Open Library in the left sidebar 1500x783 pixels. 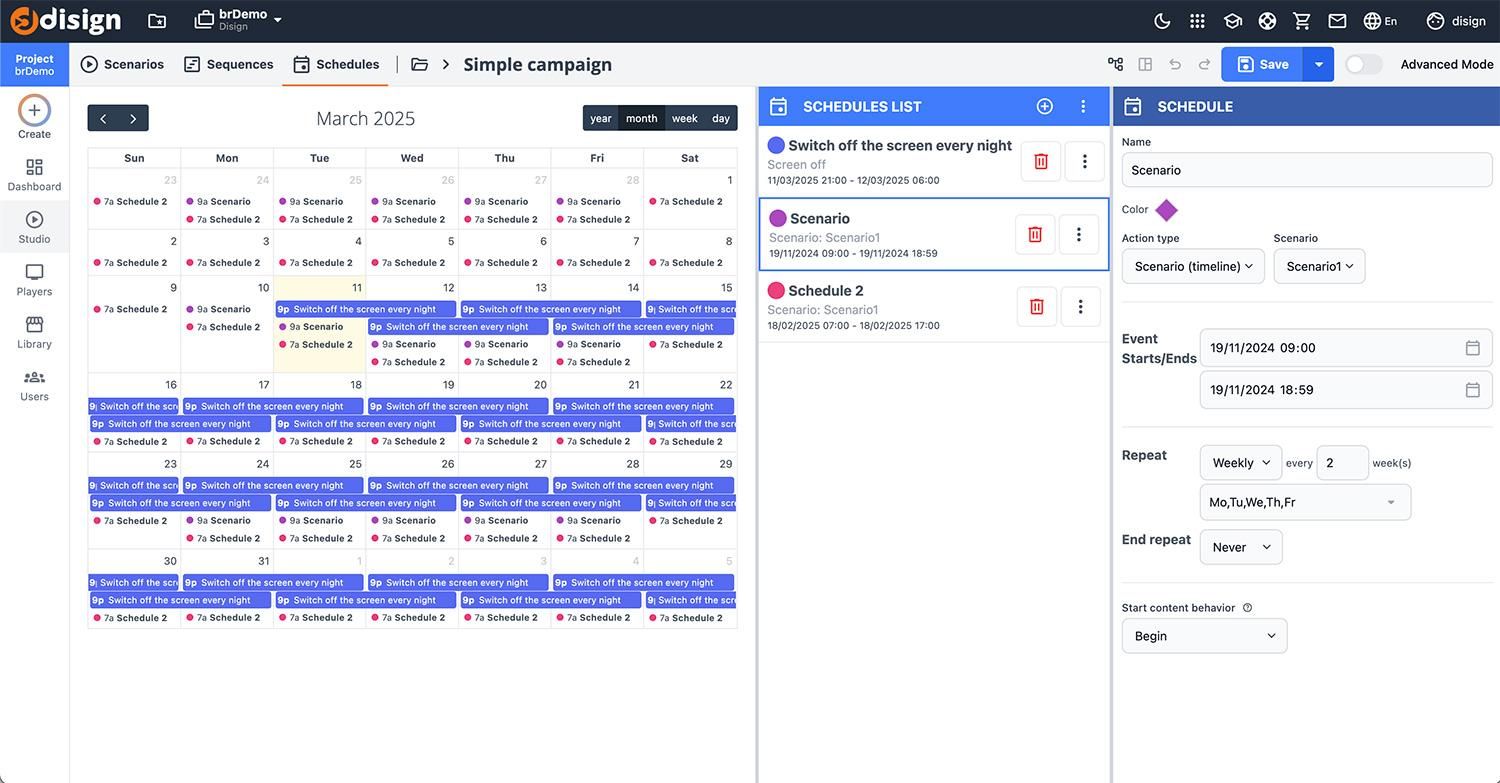[x=34, y=332]
